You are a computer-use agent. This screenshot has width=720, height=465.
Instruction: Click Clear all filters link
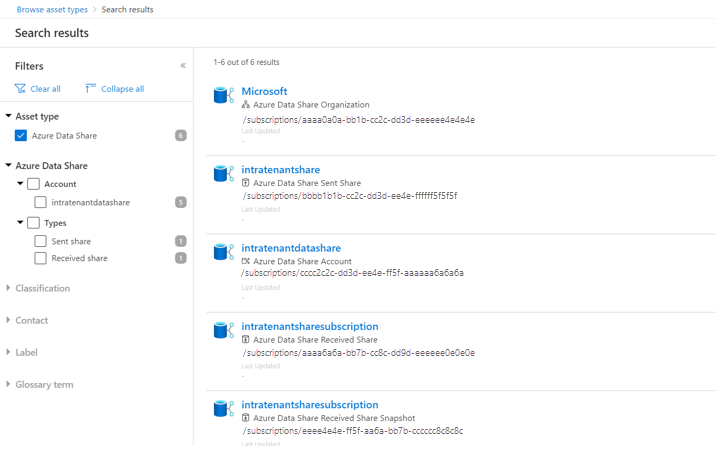click(45, 89)
